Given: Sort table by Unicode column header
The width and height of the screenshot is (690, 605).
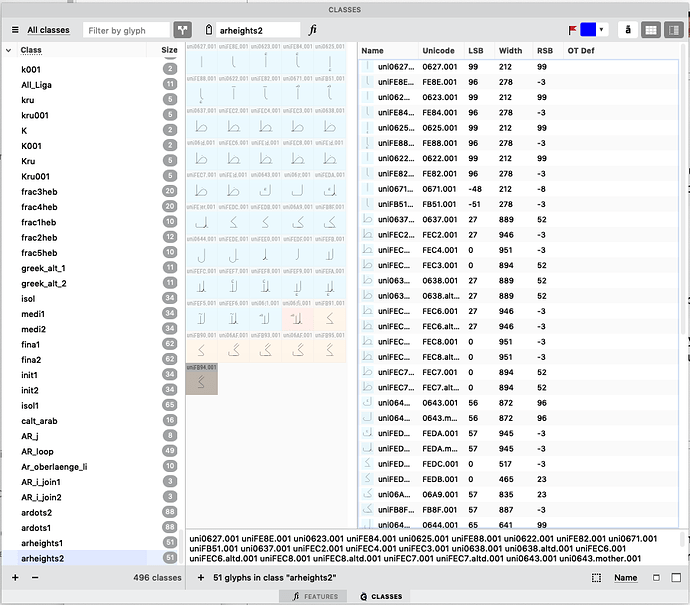Looking at the screenshot, I should (x=438, y=51).
